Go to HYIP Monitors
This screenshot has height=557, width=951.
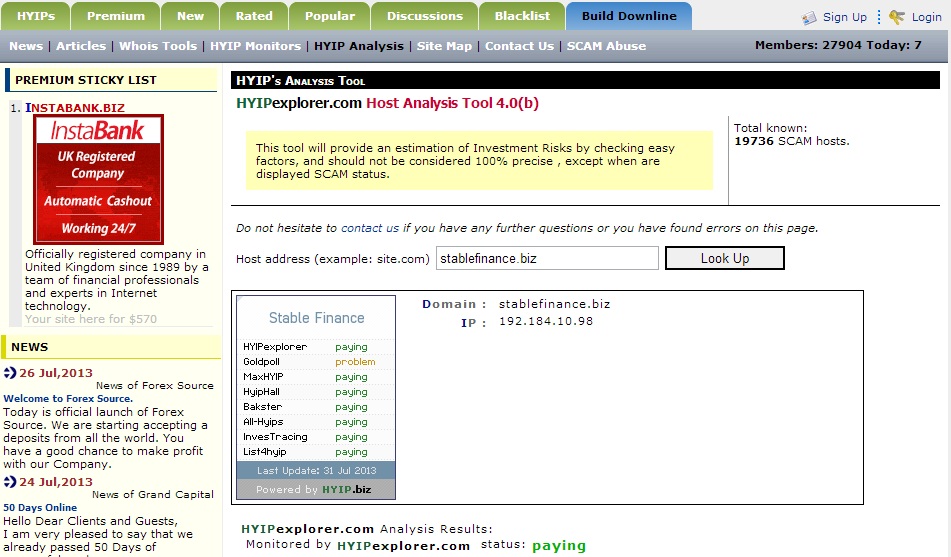pyautogui.click(x=255, y=46)
